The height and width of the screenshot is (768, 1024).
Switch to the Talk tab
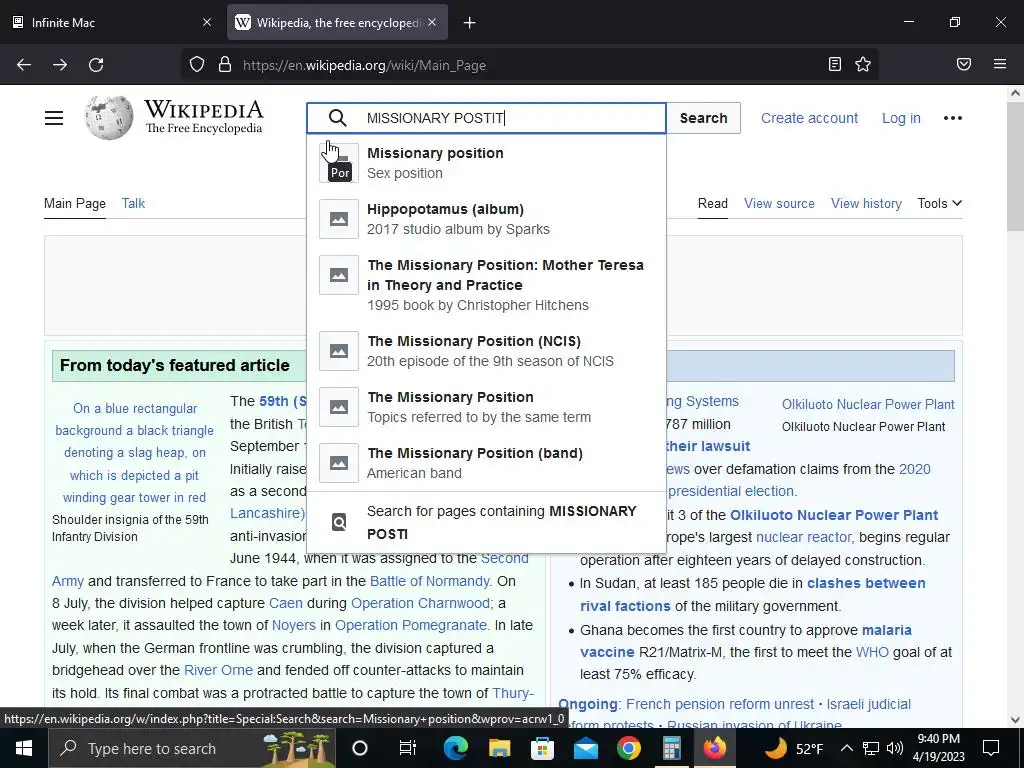coord(133,203)
